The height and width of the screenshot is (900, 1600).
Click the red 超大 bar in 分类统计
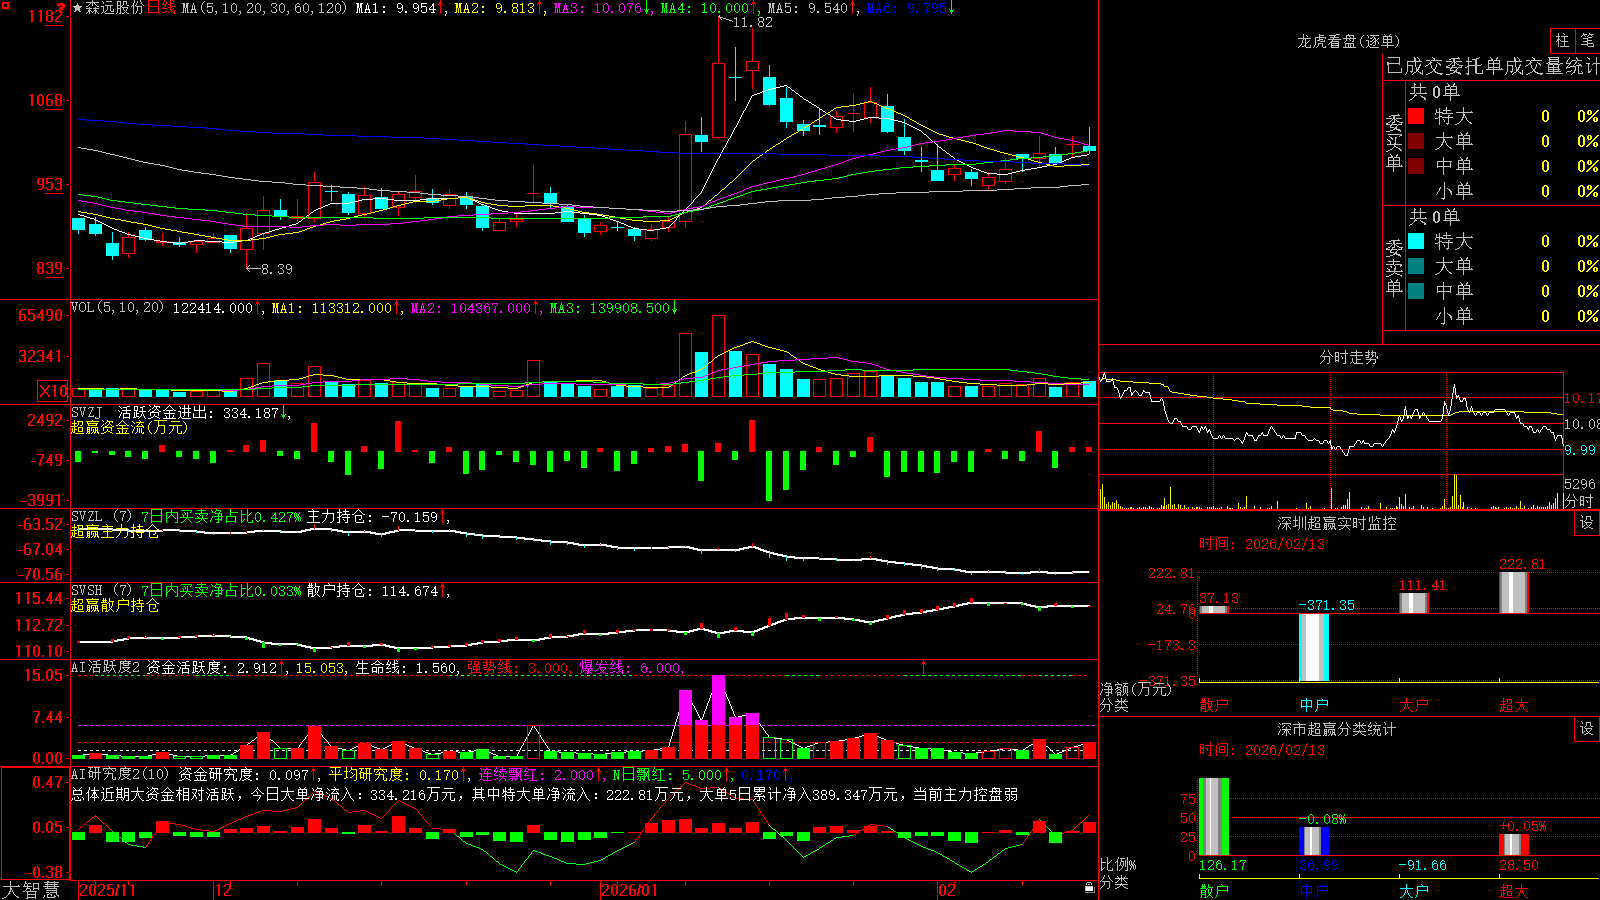tap(1514, 845)
